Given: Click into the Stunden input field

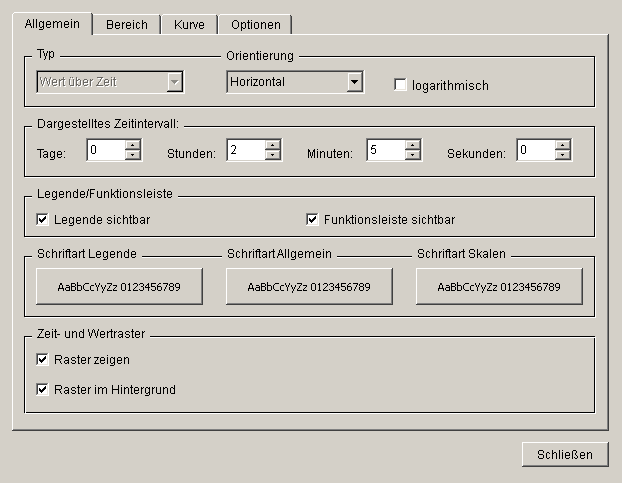Looking at the screenshot, I should pos(245,150).
